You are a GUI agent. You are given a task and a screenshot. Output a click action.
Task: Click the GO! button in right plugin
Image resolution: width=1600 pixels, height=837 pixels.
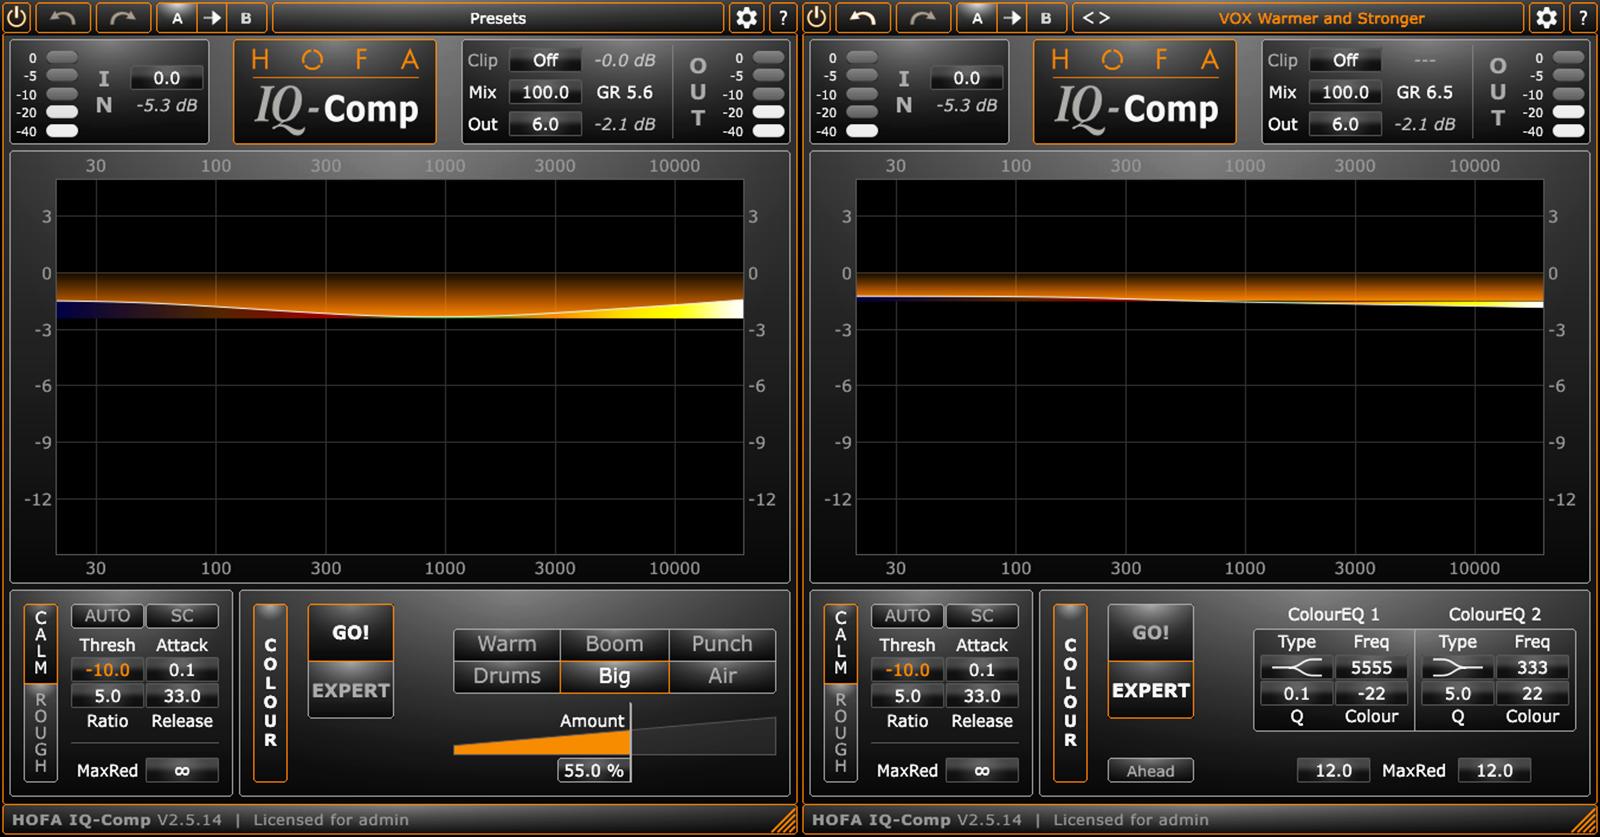click(1150, 632)
